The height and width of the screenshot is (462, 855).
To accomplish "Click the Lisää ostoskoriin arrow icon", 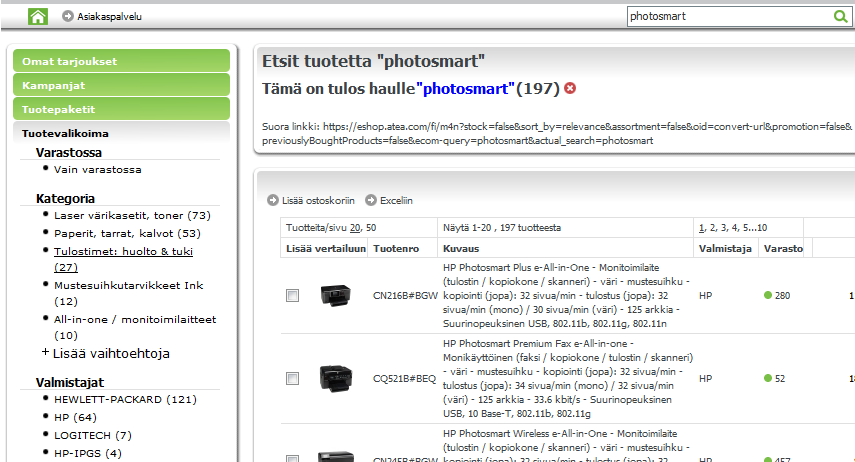I will [273, 200].
